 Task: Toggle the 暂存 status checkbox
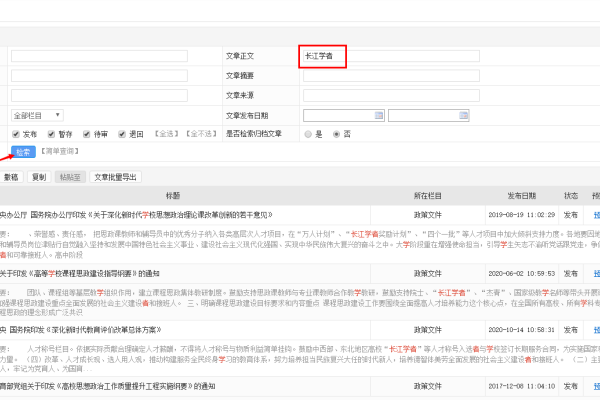[x=51, y=134]
